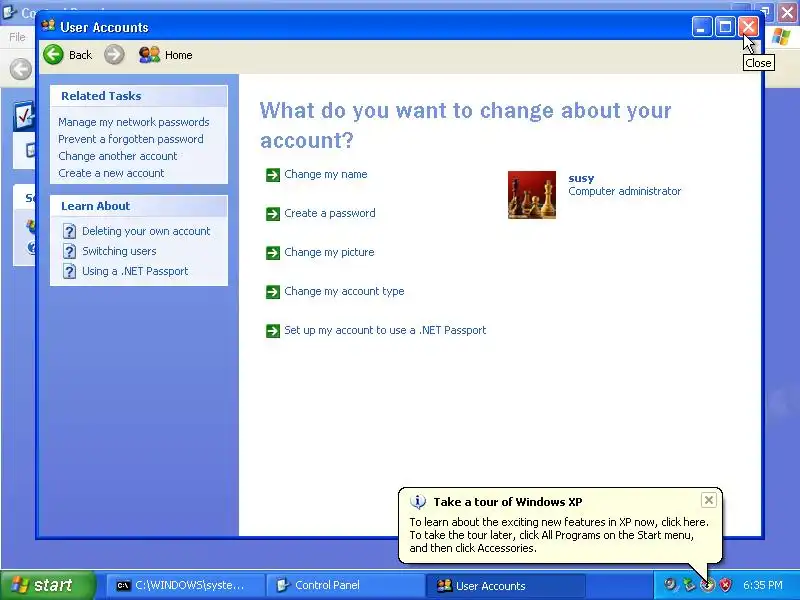Image resolution: width=800 pixels, height=600 pixels.
Task: Open Prevent a forgotten password
Action: point(131,139)
